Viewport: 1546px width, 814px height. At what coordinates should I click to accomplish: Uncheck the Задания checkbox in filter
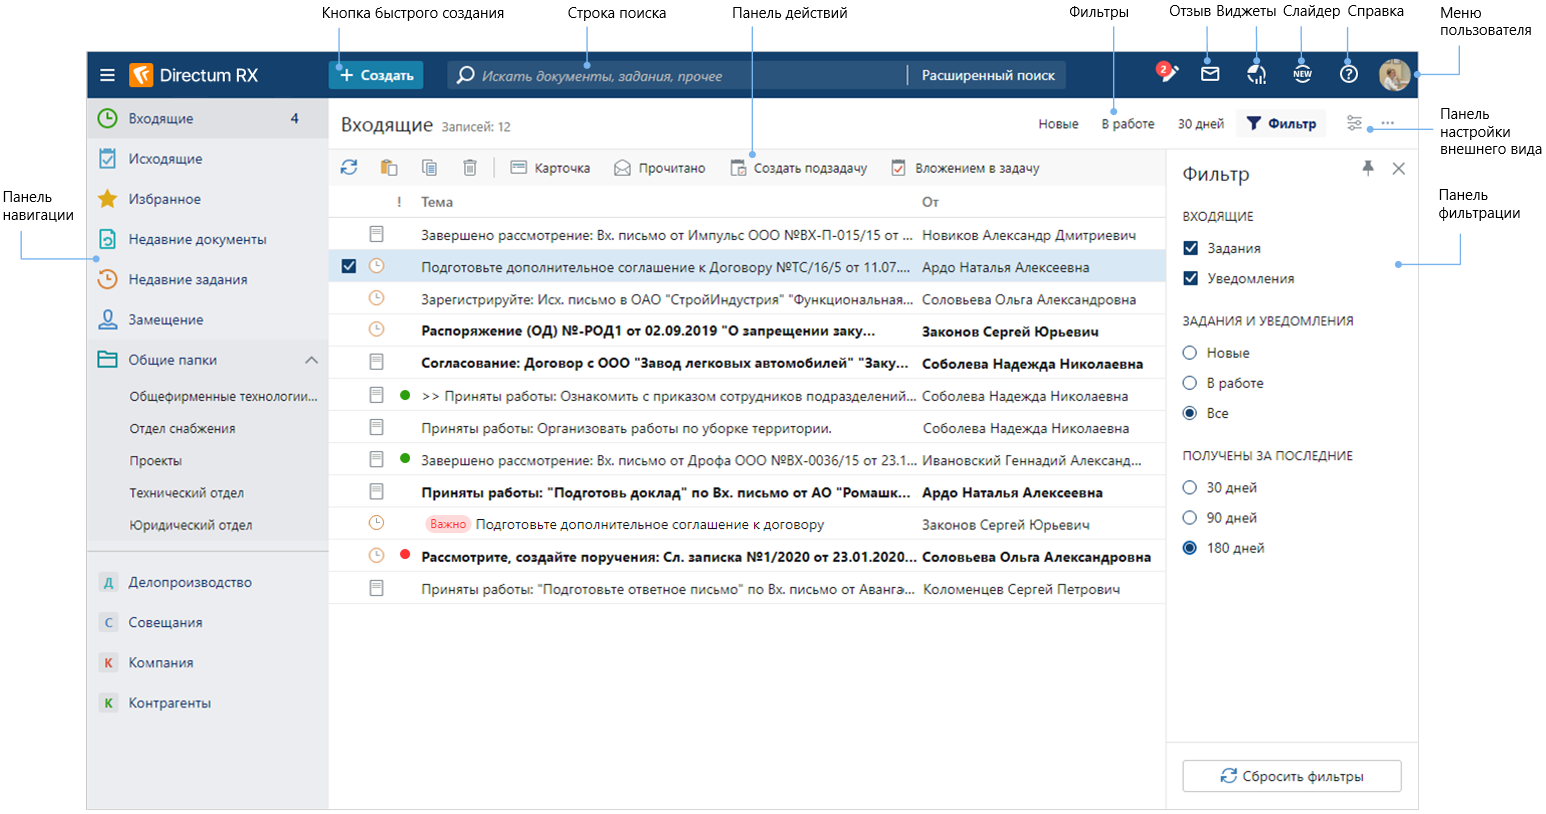coord(1190,248)
